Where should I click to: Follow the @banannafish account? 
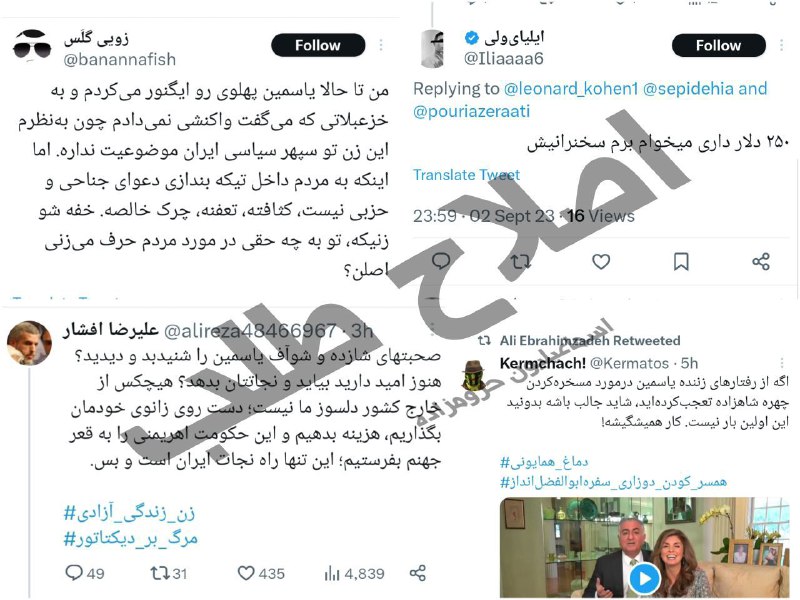[x=318, y=45]
